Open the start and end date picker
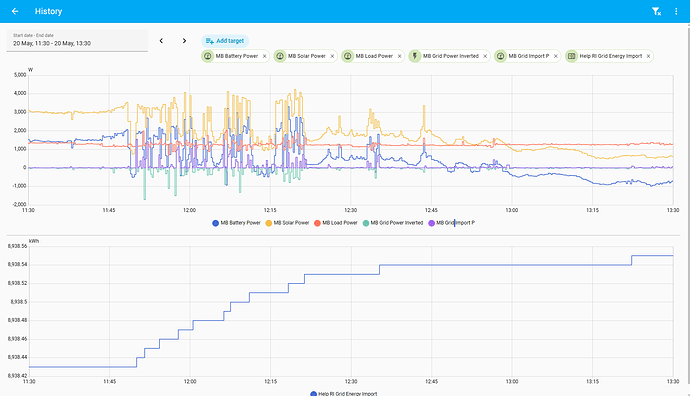Image resolution: width=690 pixels, height=396 pixels. tap(77, 40)
